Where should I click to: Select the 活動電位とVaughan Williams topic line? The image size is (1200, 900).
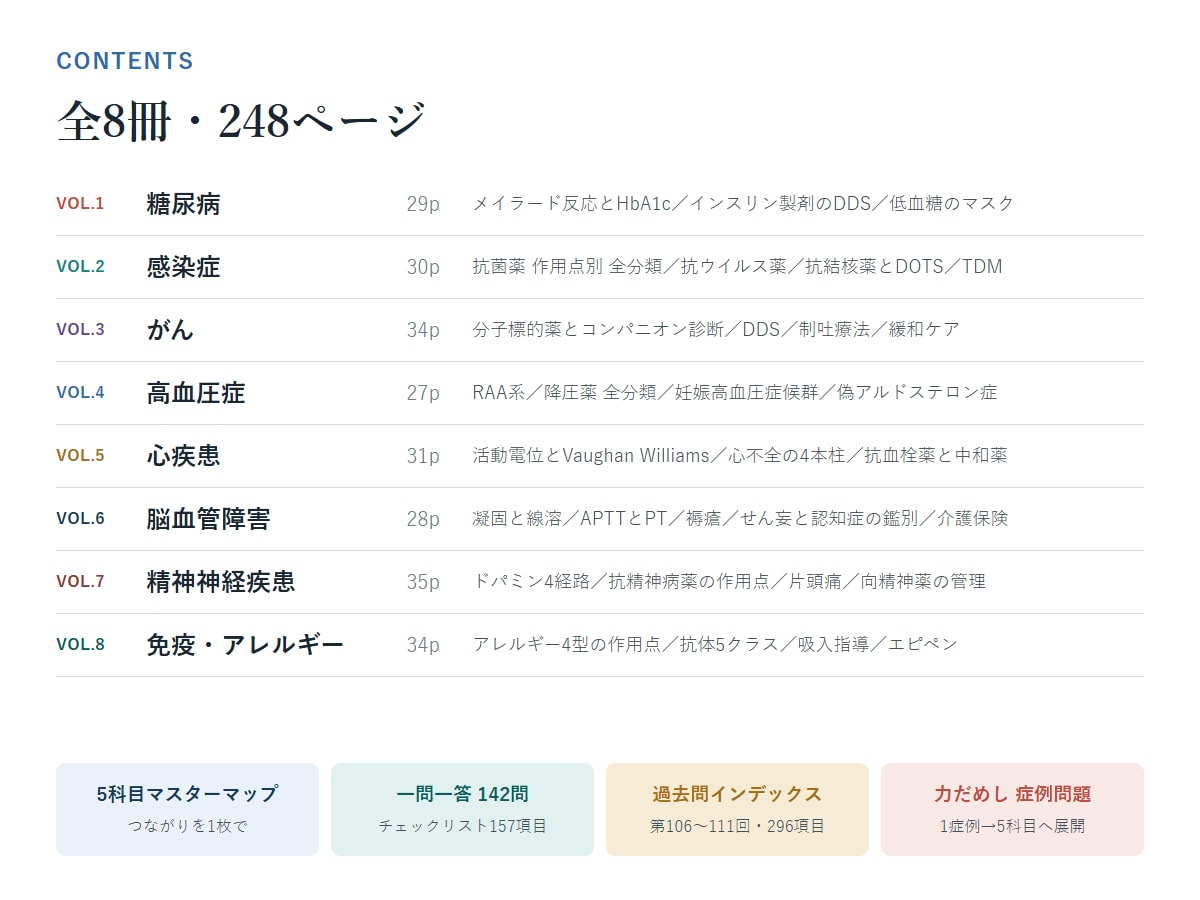point(740,456)
